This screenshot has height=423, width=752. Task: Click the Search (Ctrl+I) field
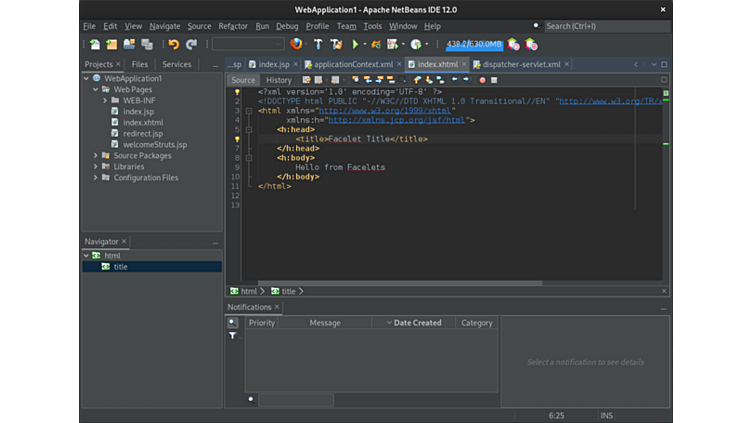tap(607, 26)
